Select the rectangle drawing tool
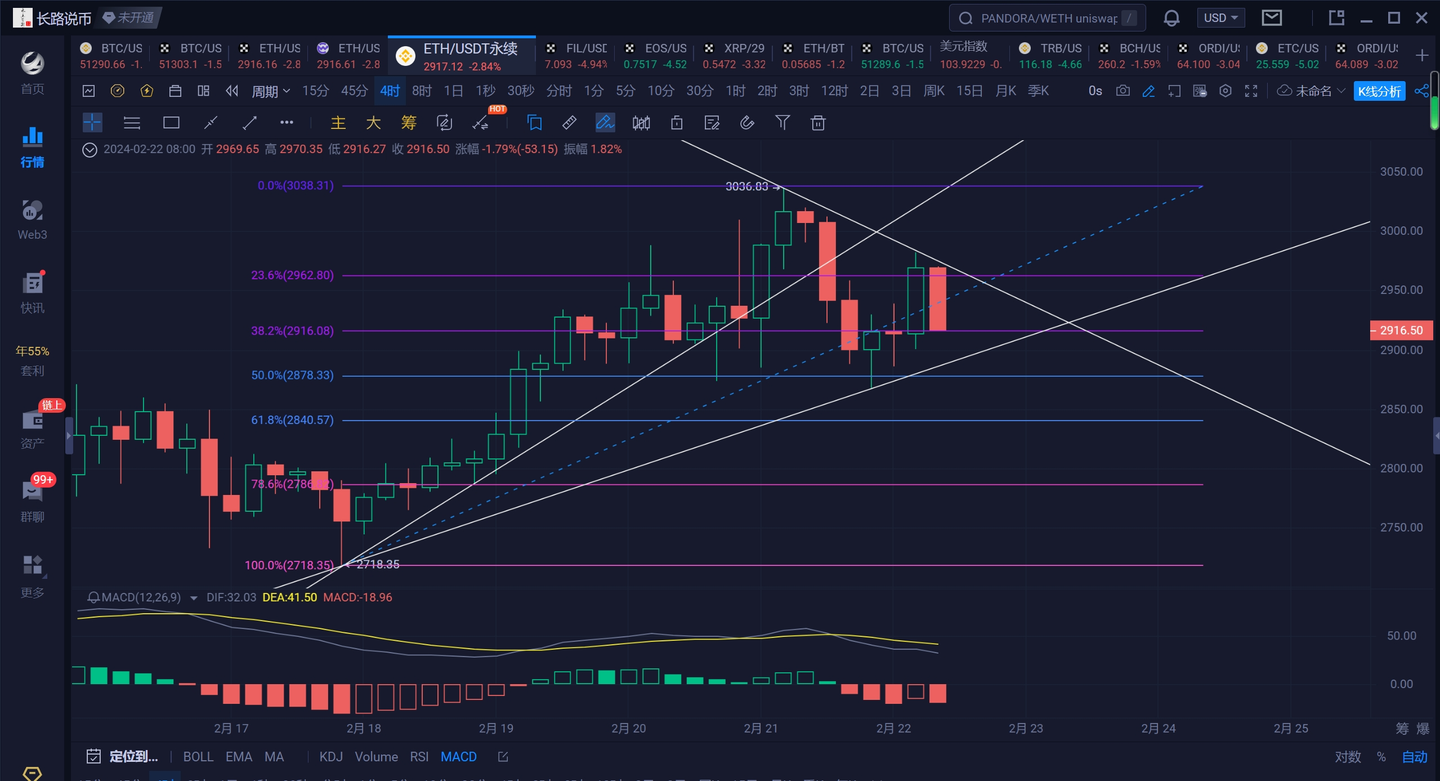This screenshot has width=1440, height=781. point(171,123)
